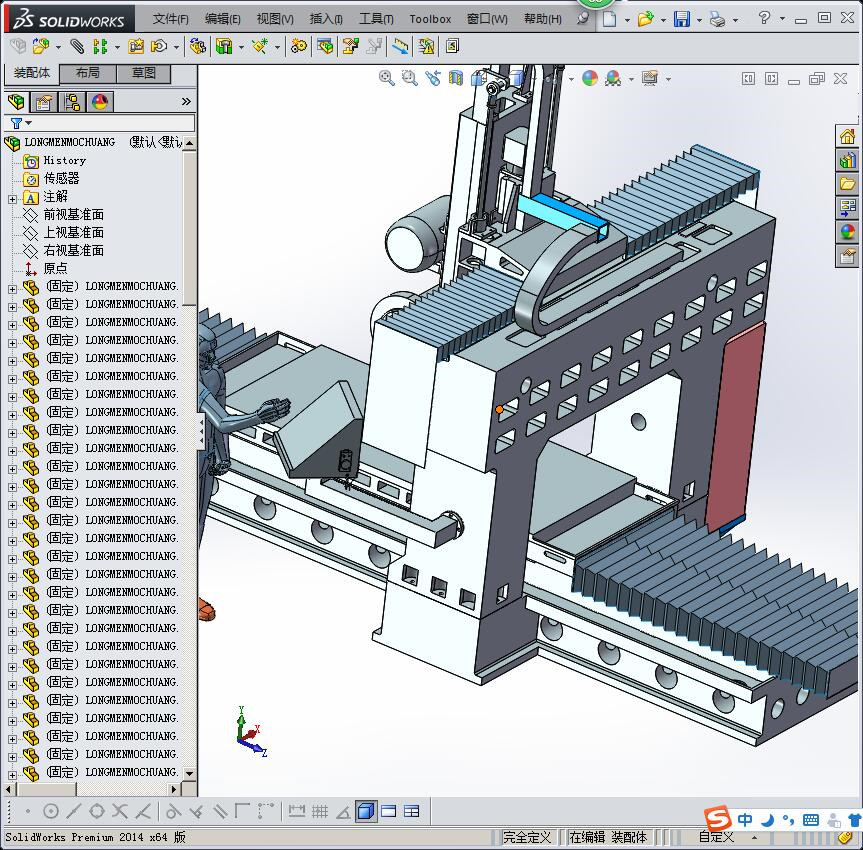
Task: Toggle the grid snap icon in bottom toolbar
Action: 320,811
